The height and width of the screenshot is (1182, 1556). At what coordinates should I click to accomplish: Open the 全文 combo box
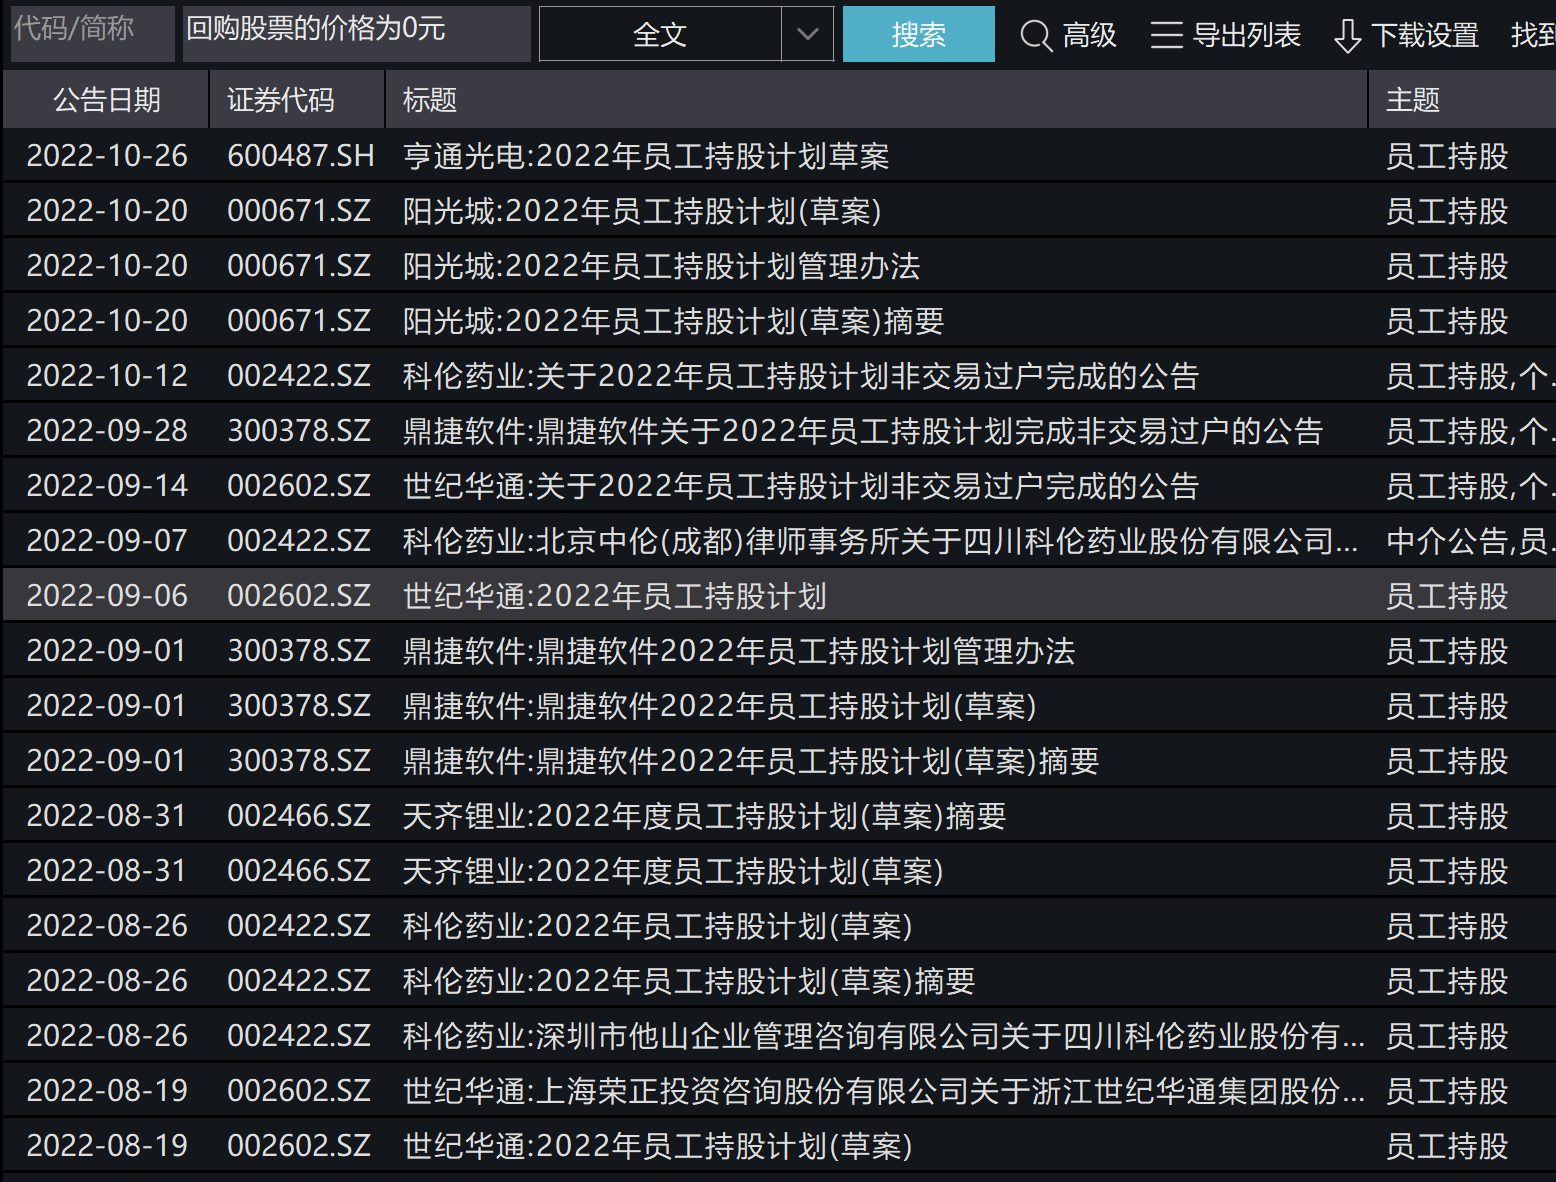686,34
